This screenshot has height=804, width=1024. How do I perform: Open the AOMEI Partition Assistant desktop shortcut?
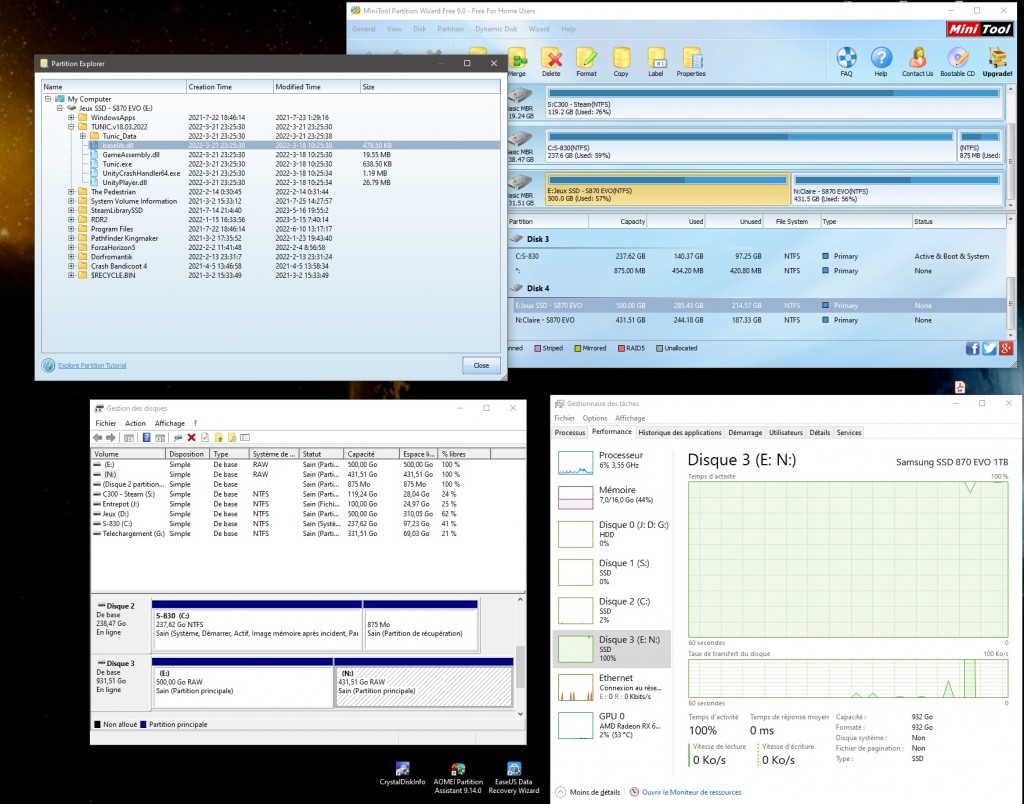tap(458, 778)
